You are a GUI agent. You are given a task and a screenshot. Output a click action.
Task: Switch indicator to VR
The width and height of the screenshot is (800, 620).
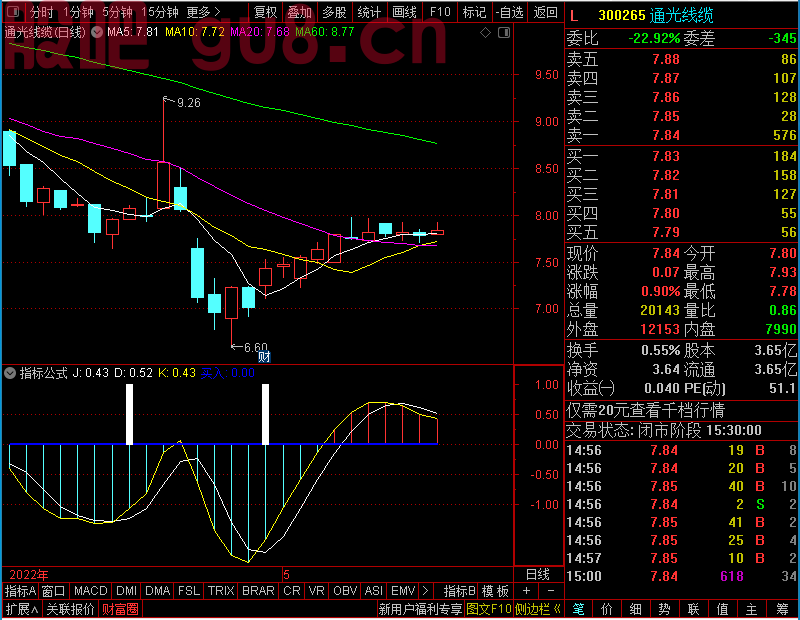317,591
